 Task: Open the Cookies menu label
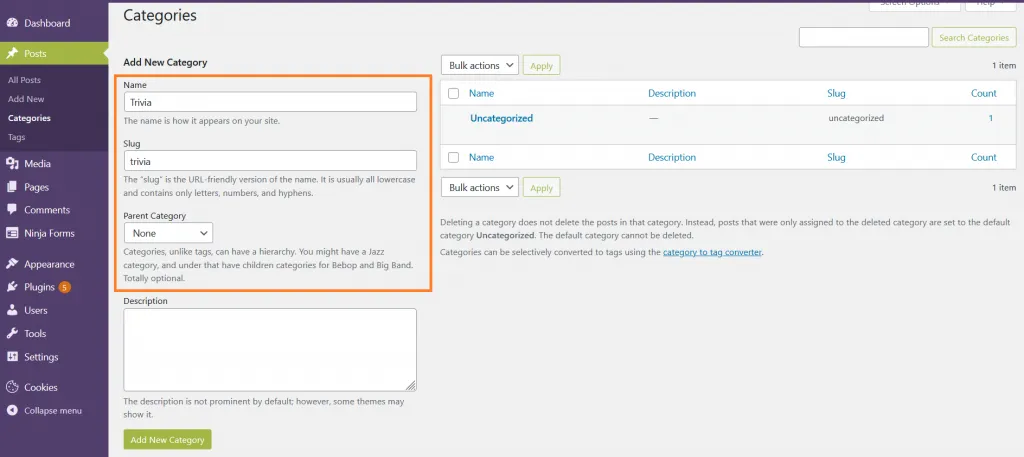pos(41,387)
